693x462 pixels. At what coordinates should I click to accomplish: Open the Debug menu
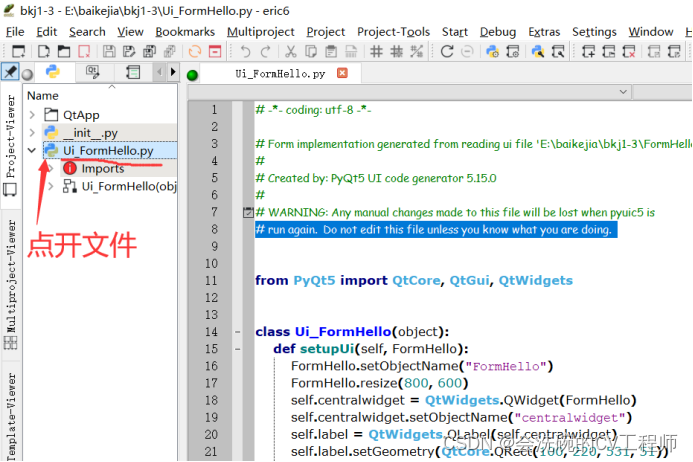tap(498, 32)
